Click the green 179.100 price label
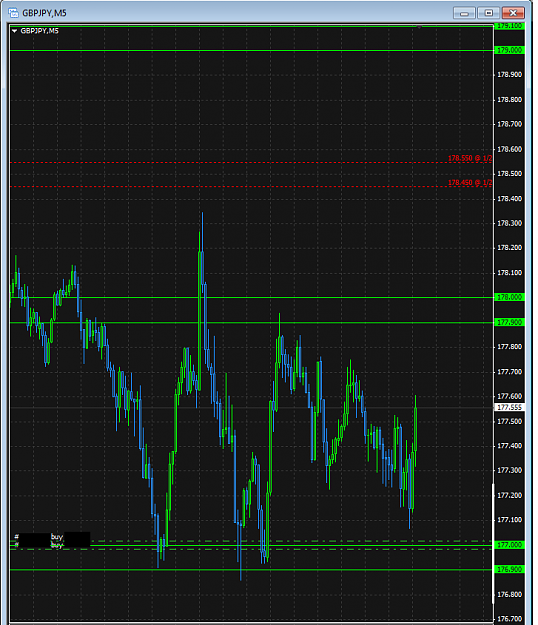Viewport: 538px width, 625px height. 510,26
